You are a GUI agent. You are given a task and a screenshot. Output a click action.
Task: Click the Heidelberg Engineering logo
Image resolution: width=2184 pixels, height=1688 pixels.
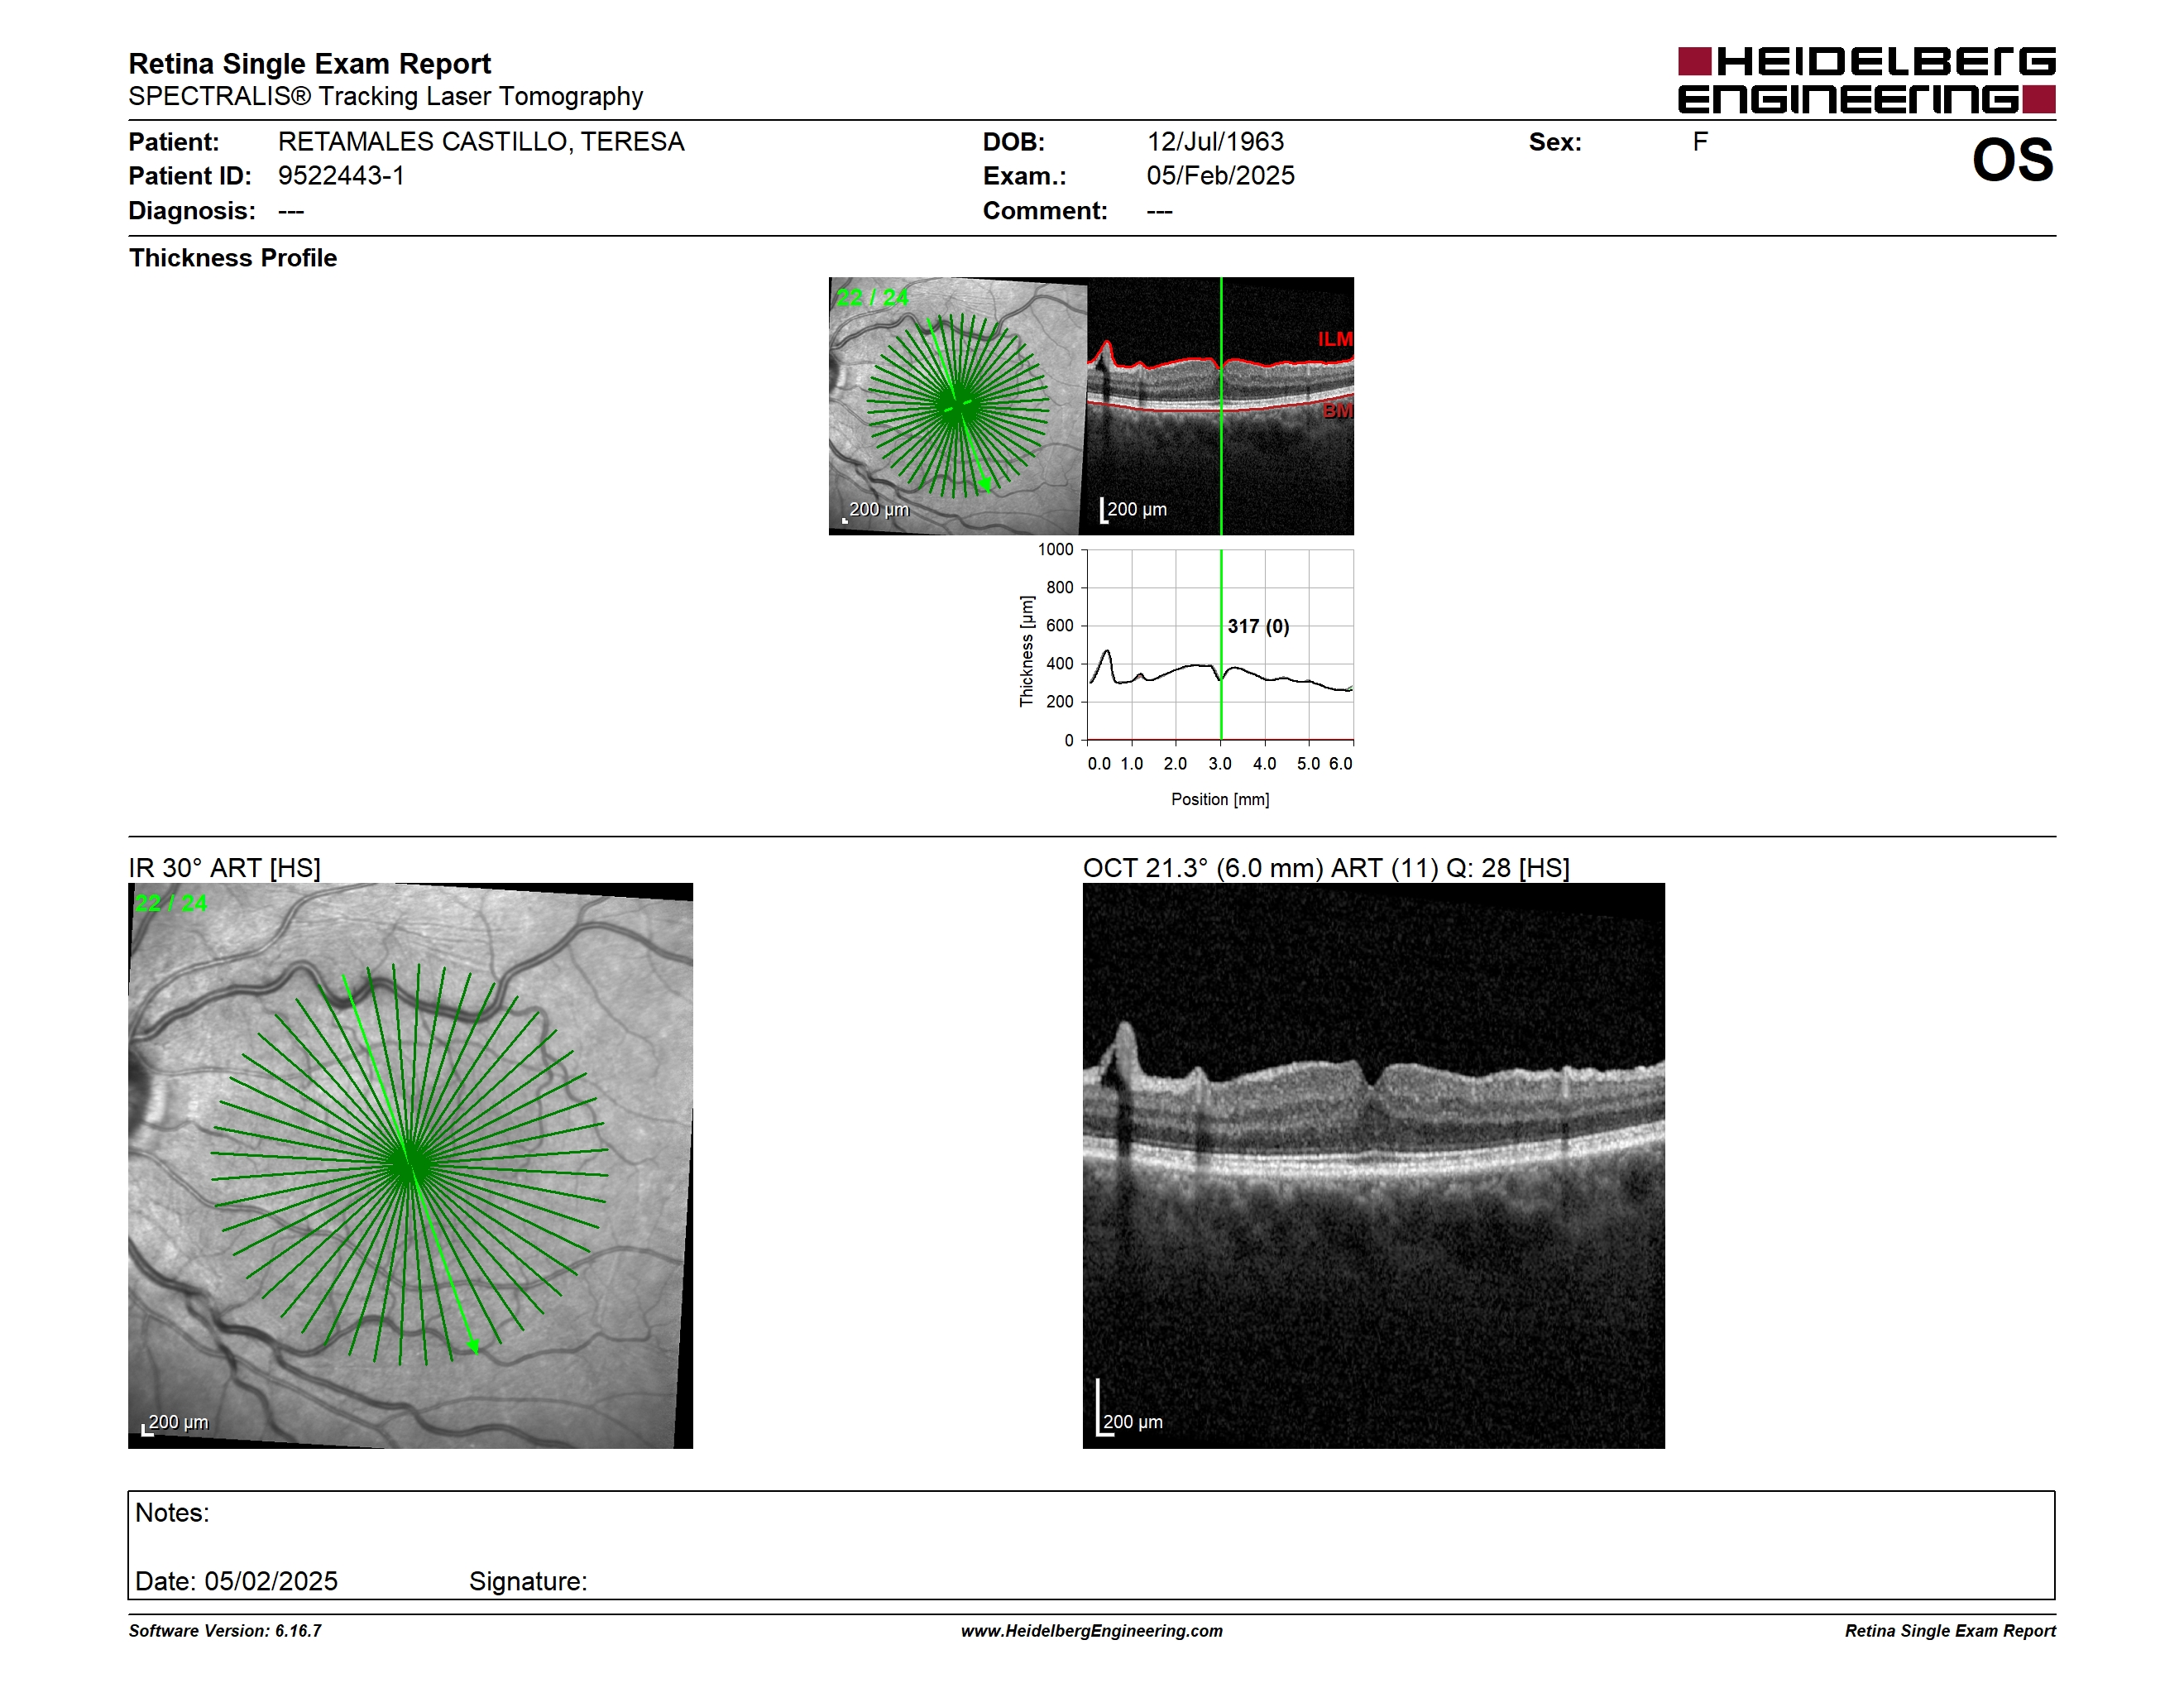pos(1866,80)
